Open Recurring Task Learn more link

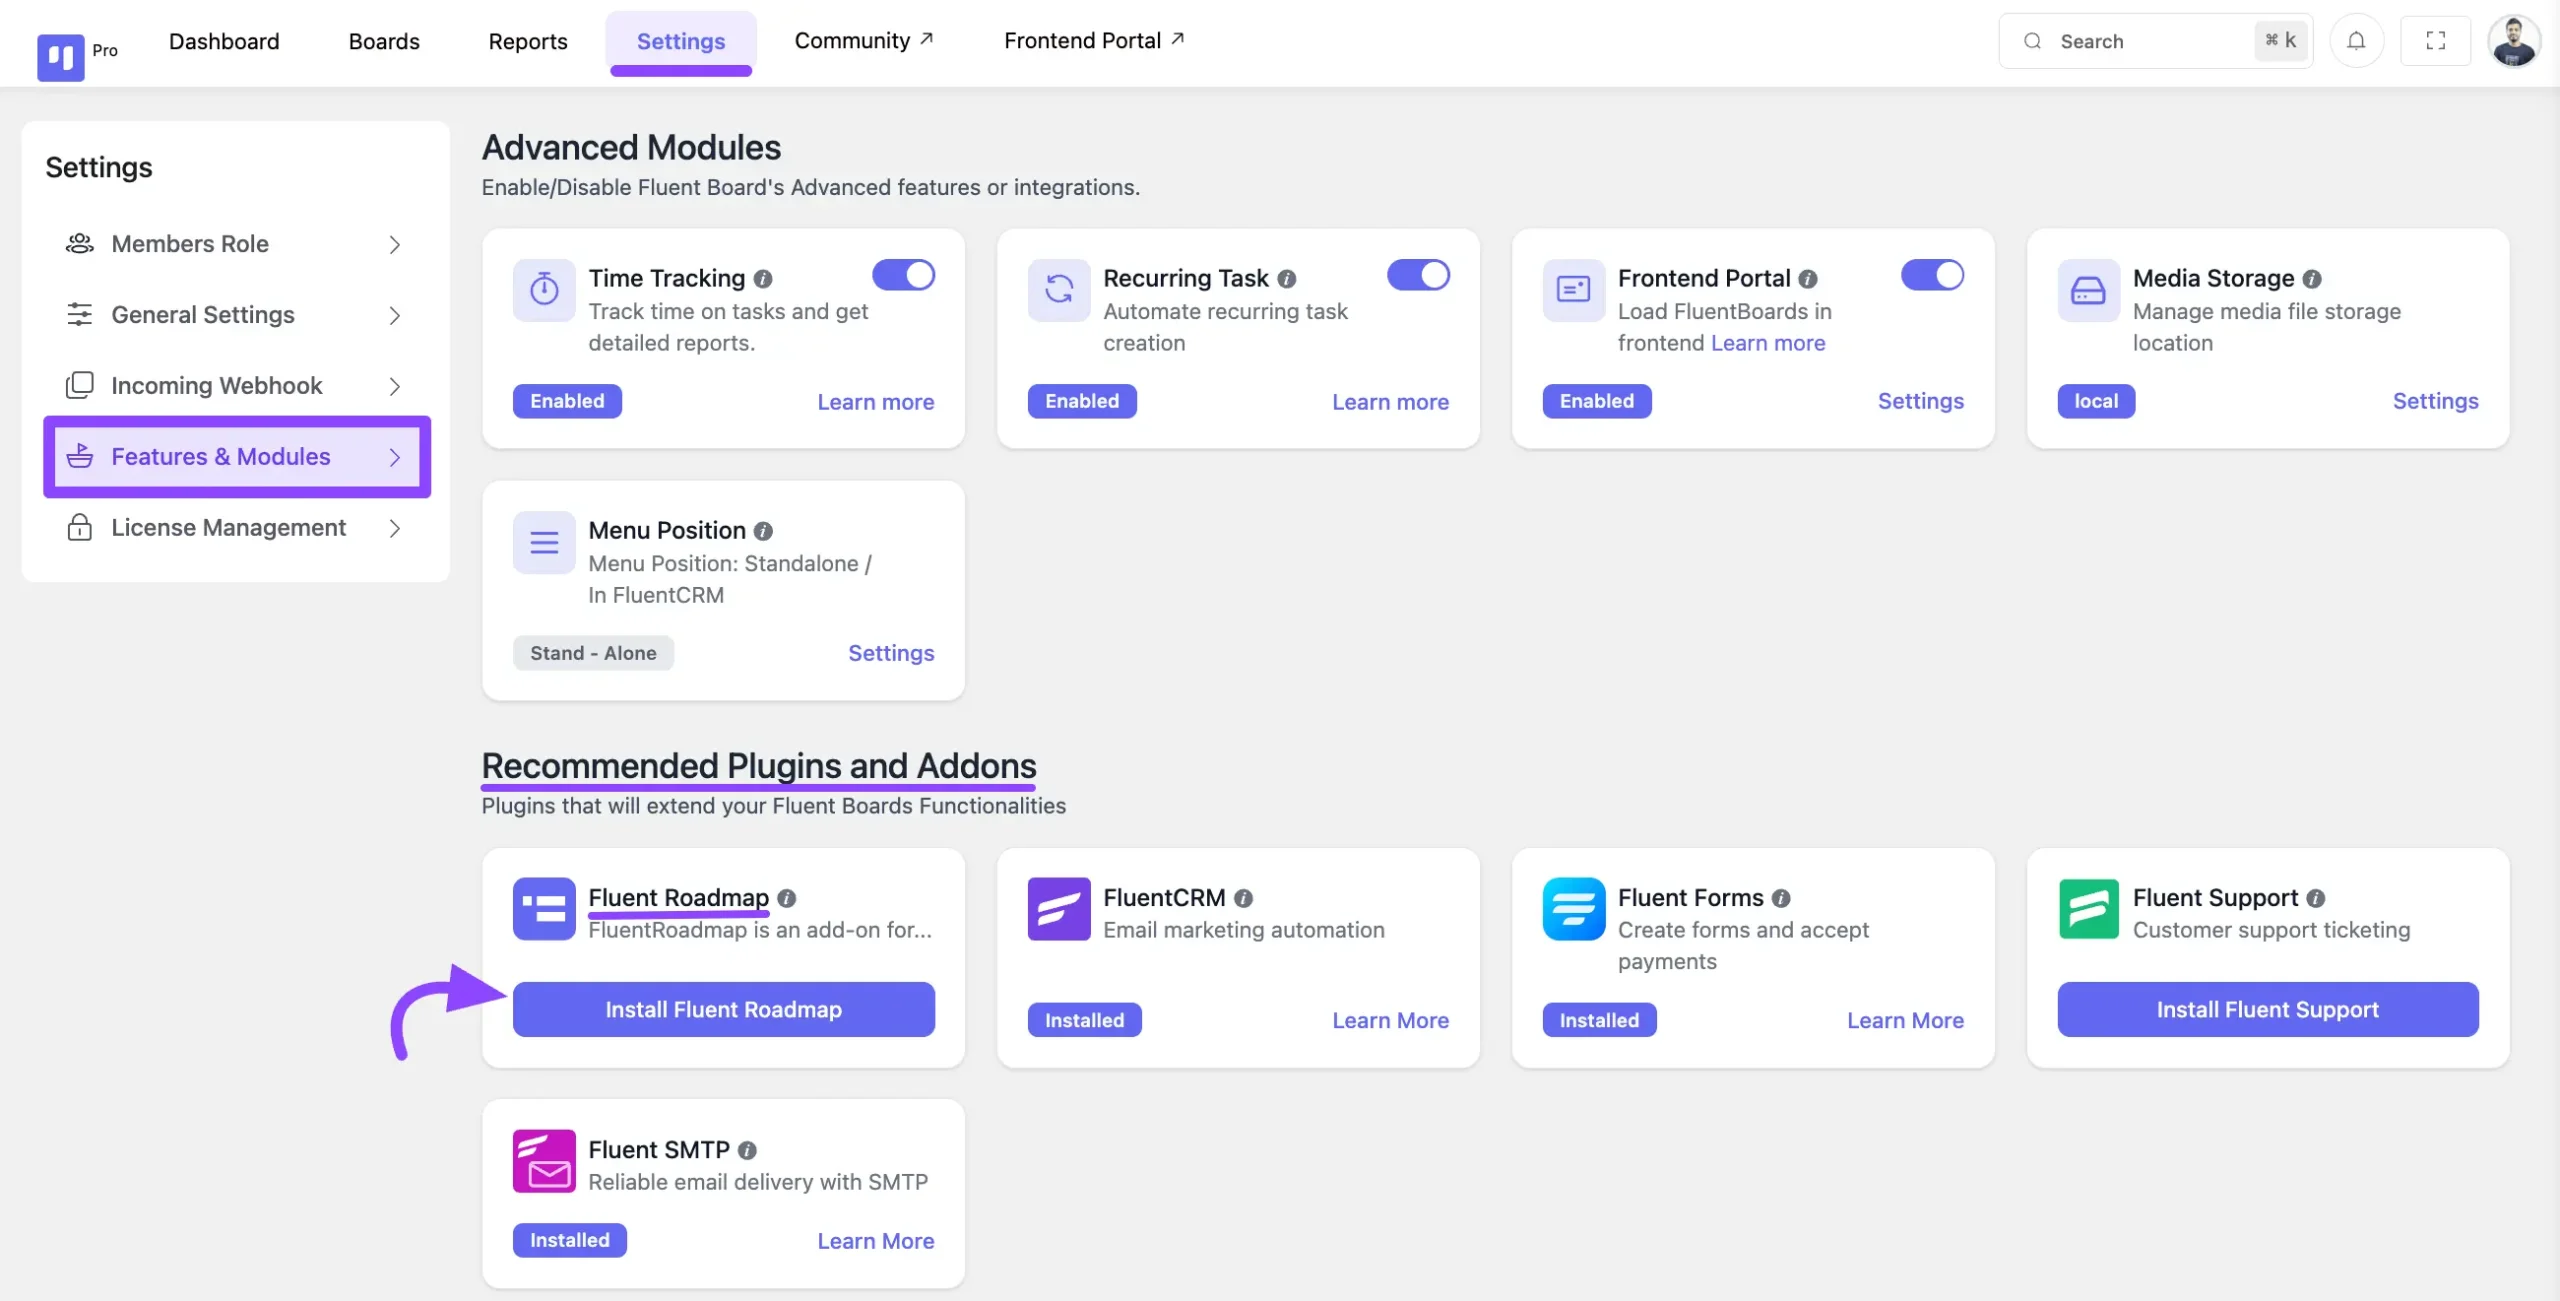(1390, 402)
